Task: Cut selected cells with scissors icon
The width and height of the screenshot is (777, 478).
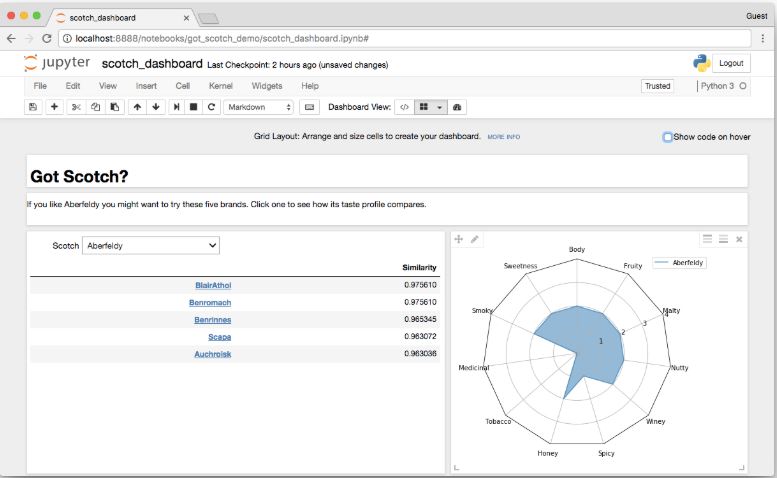Action: (76, 107)
